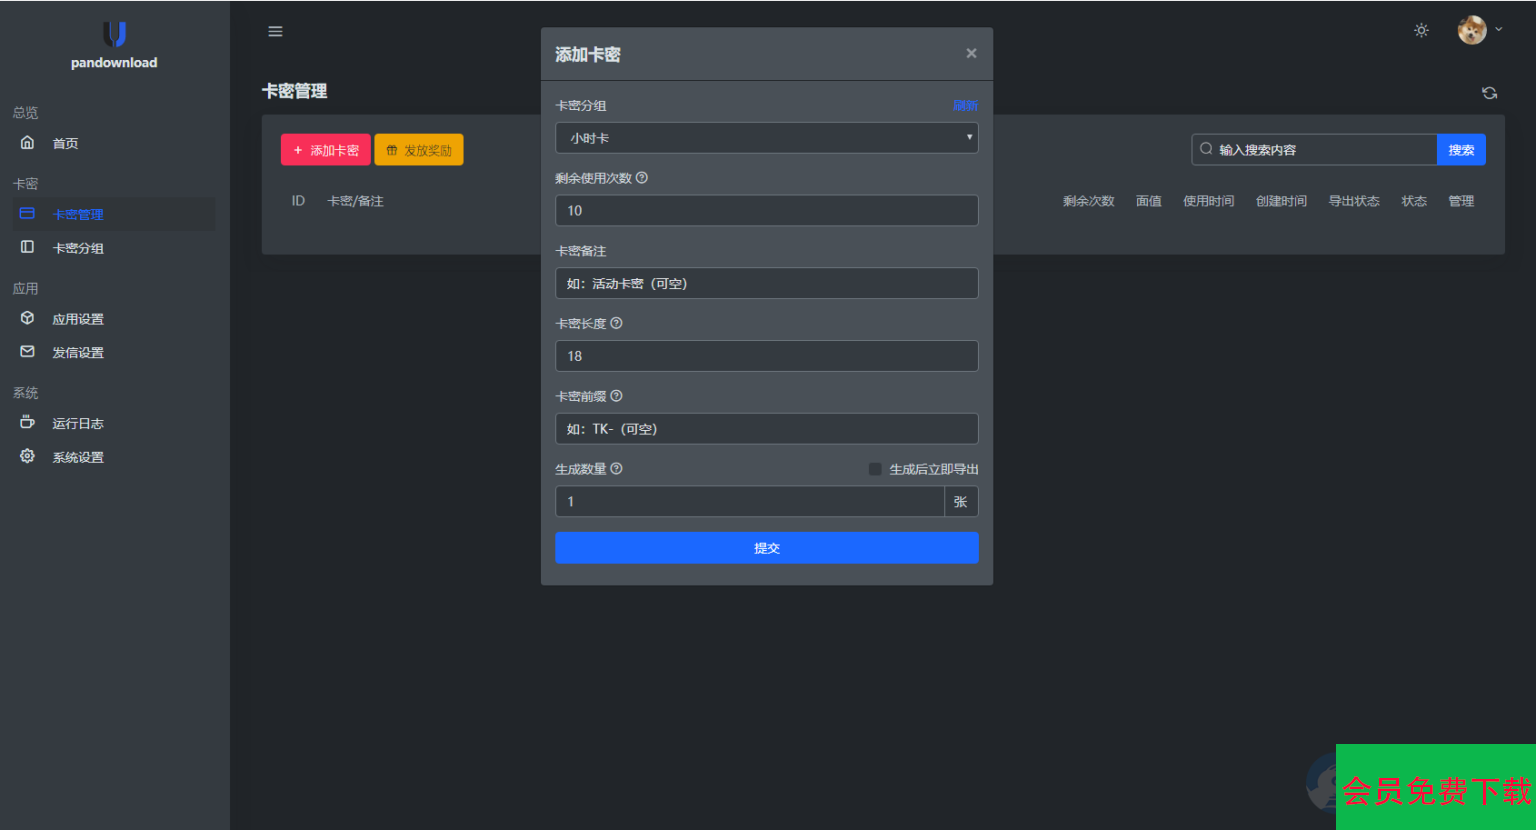Close the 添加卡密 dialog

(x=971, y=54)
